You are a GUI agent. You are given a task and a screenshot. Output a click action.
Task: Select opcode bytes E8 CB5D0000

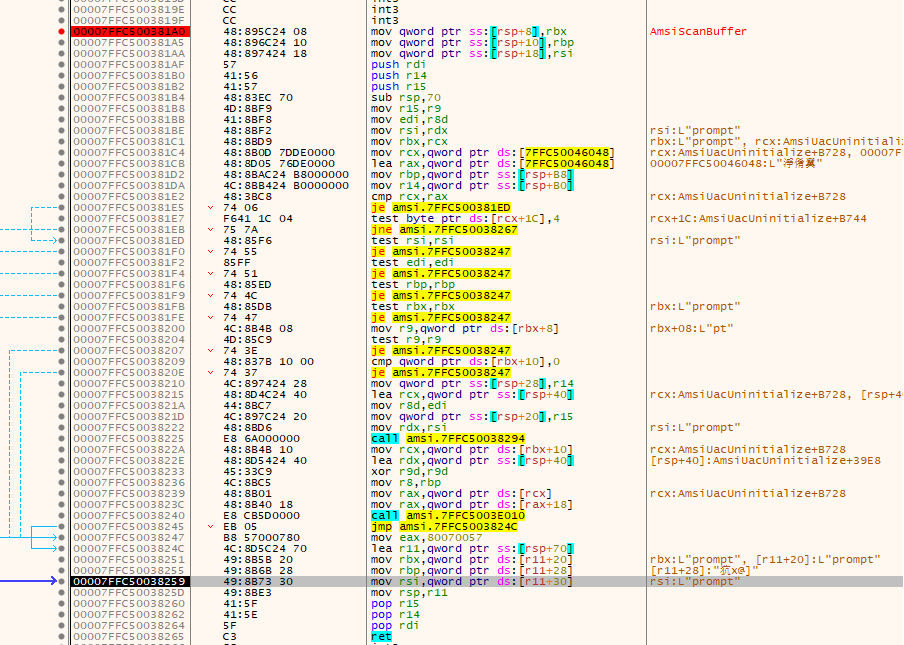(262, 515)
